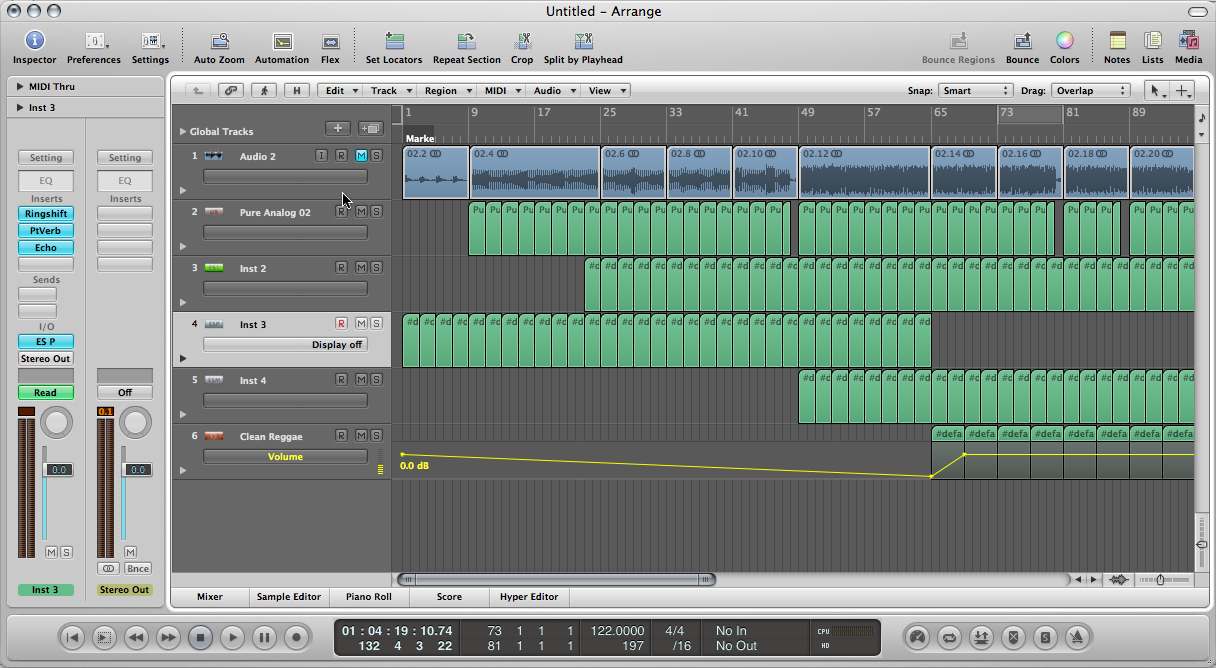This screenshot has width=1216, height=668.
Task: Click the Auto Zoom toolbar icon
Action: (x=219, y=42)
